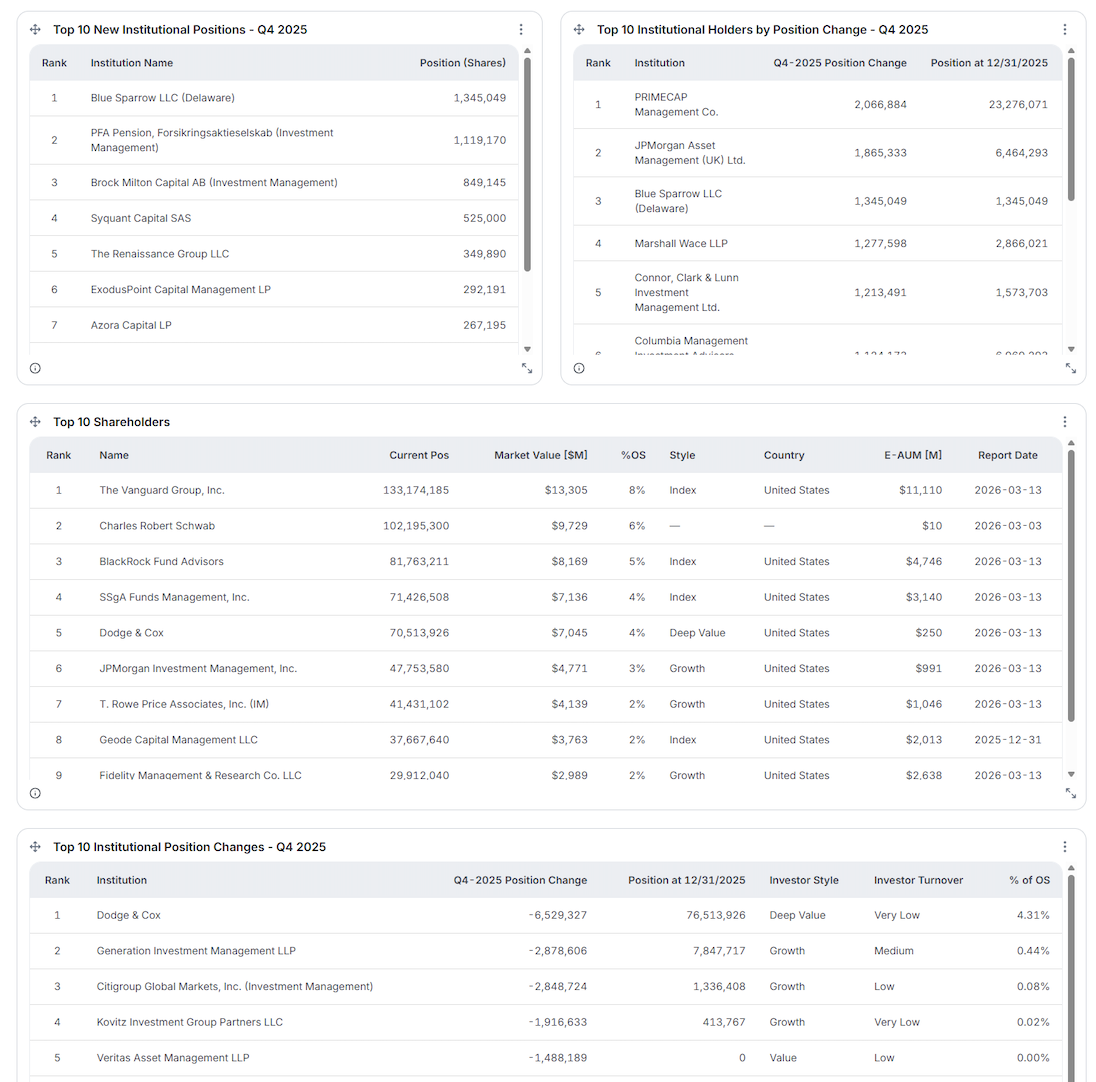Image resolution: width=1096 pixels, height=1082 pixels.
Task: Click scroll up arrow in Top 10 Shareholders table
Action: [1071, 443]
